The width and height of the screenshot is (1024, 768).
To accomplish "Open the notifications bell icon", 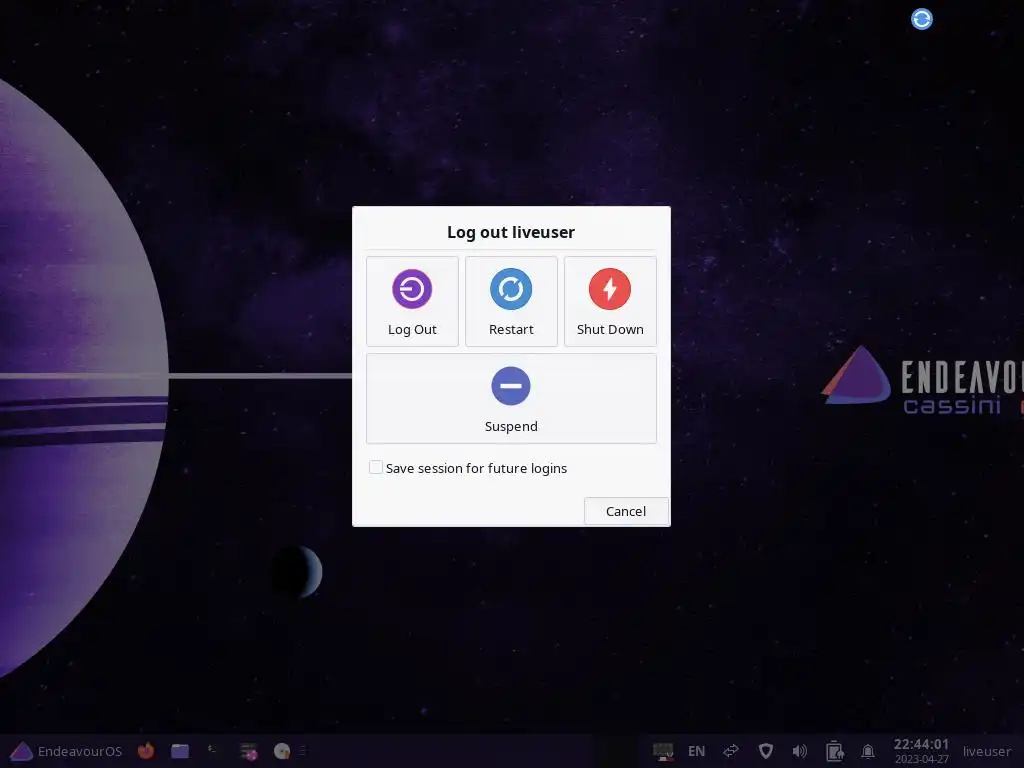I will (x=868, y=751).
